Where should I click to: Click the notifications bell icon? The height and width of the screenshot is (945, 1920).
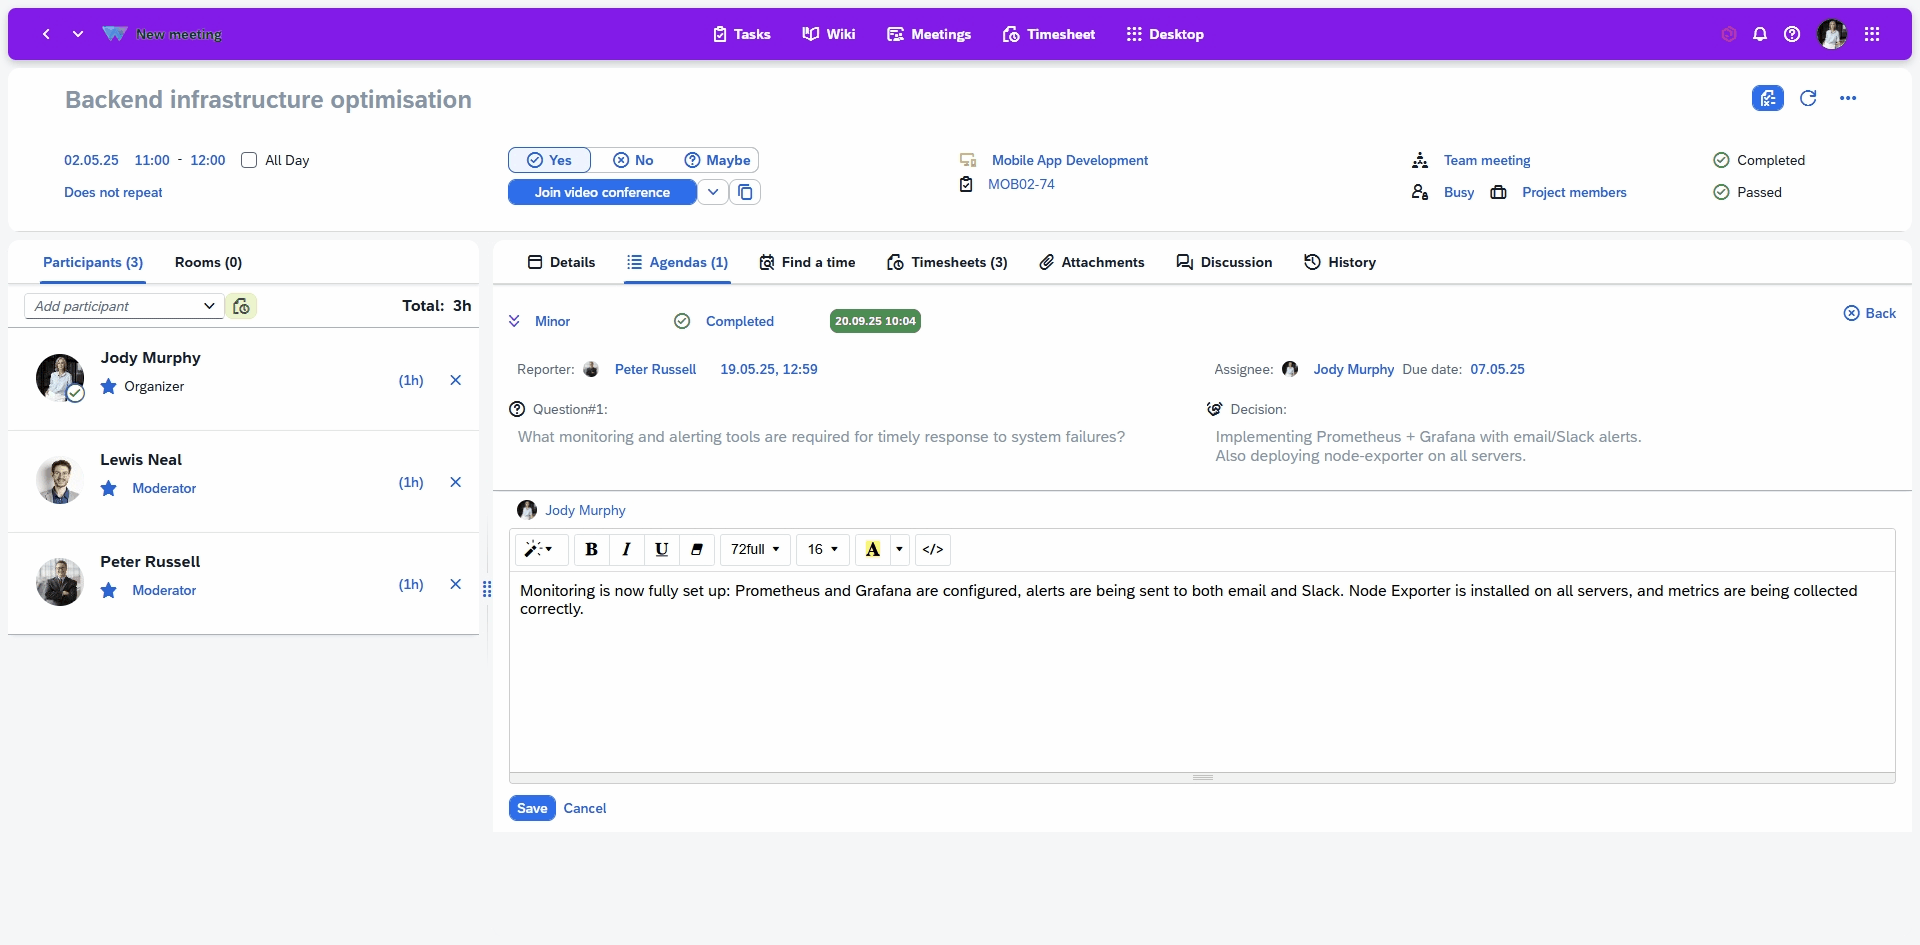point(1760,34)
